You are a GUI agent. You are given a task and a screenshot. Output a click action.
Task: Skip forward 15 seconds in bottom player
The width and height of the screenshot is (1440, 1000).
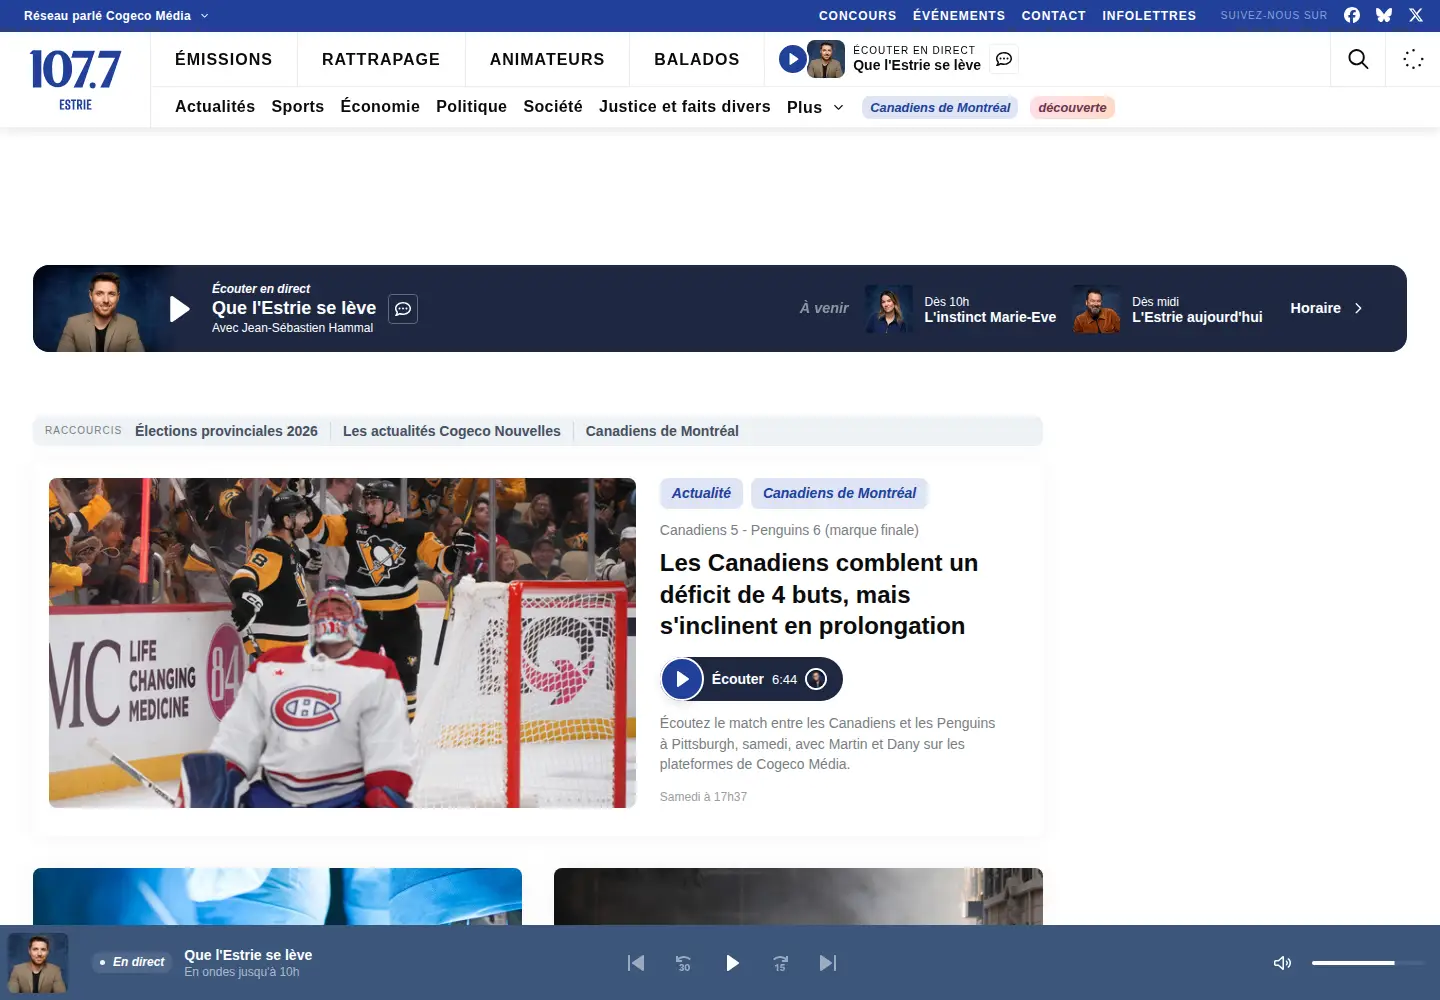780,963
